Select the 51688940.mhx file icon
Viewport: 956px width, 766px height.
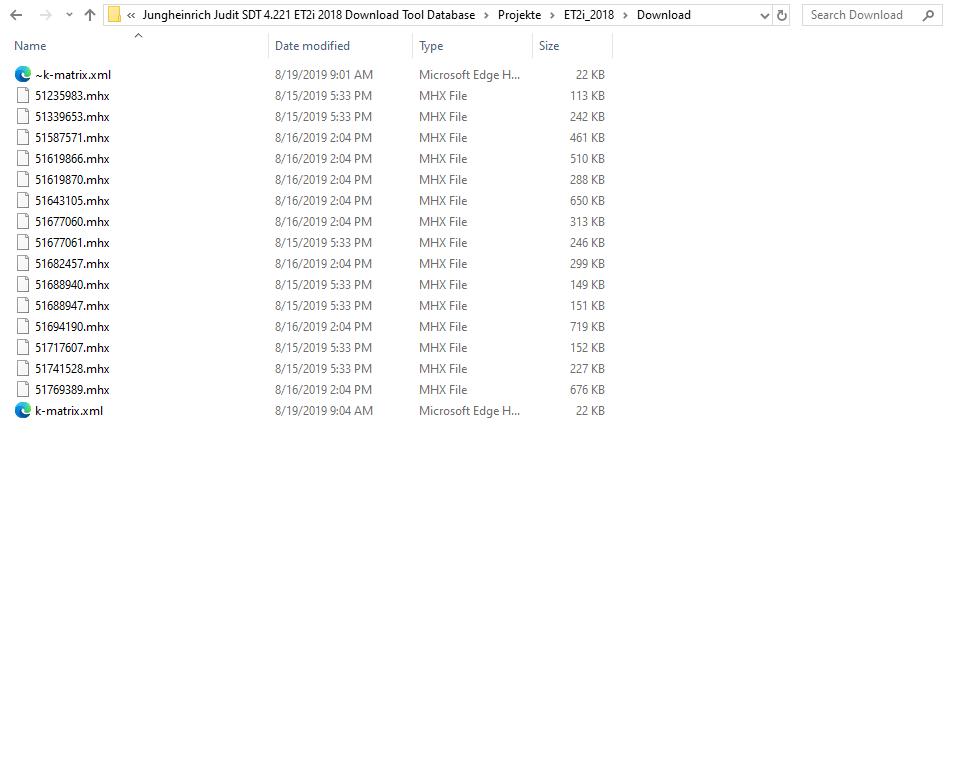pos(23,285)
